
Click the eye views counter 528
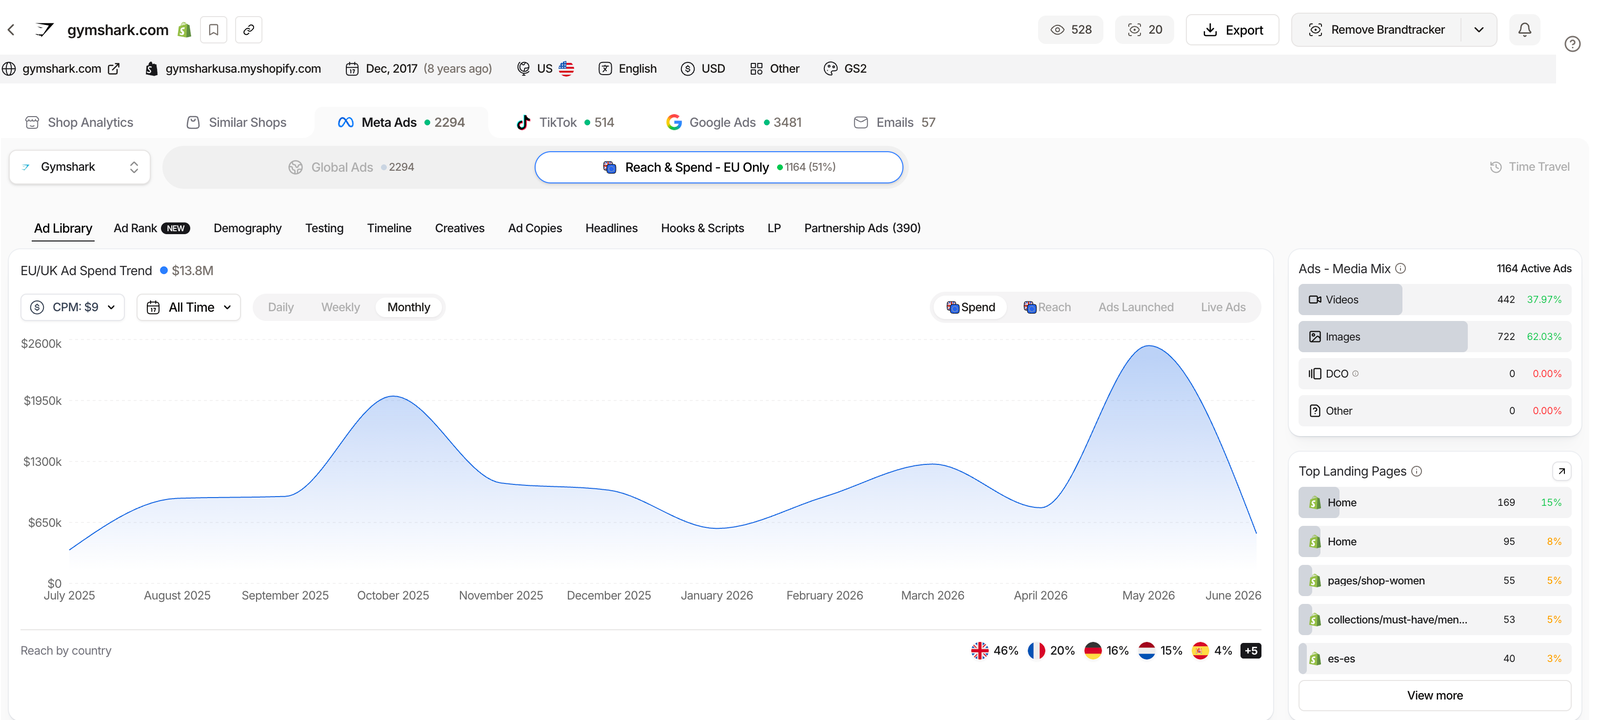1071,30
